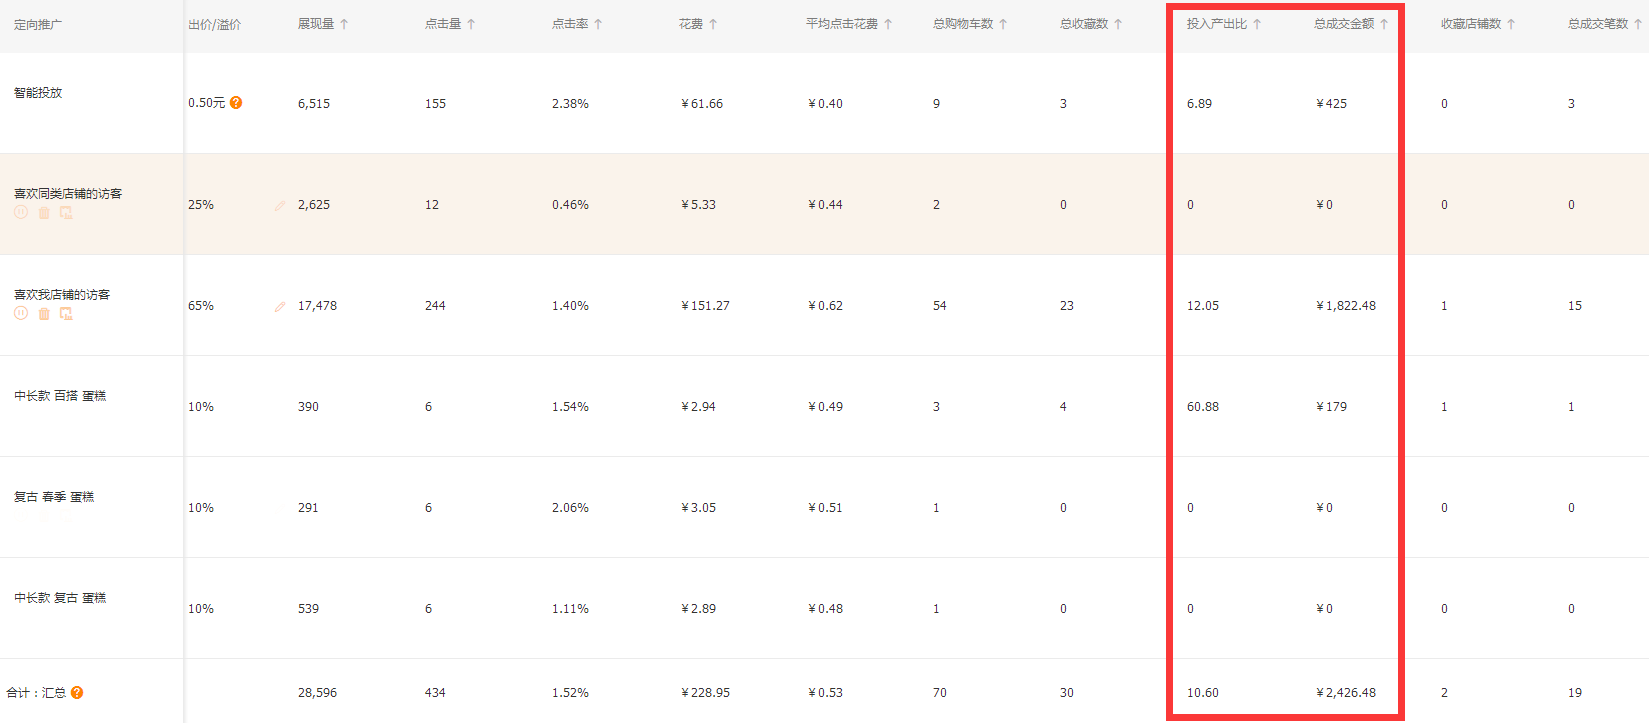
Task: Click the total ¥2,426.48 amount
Action: tap(1346, 693)
